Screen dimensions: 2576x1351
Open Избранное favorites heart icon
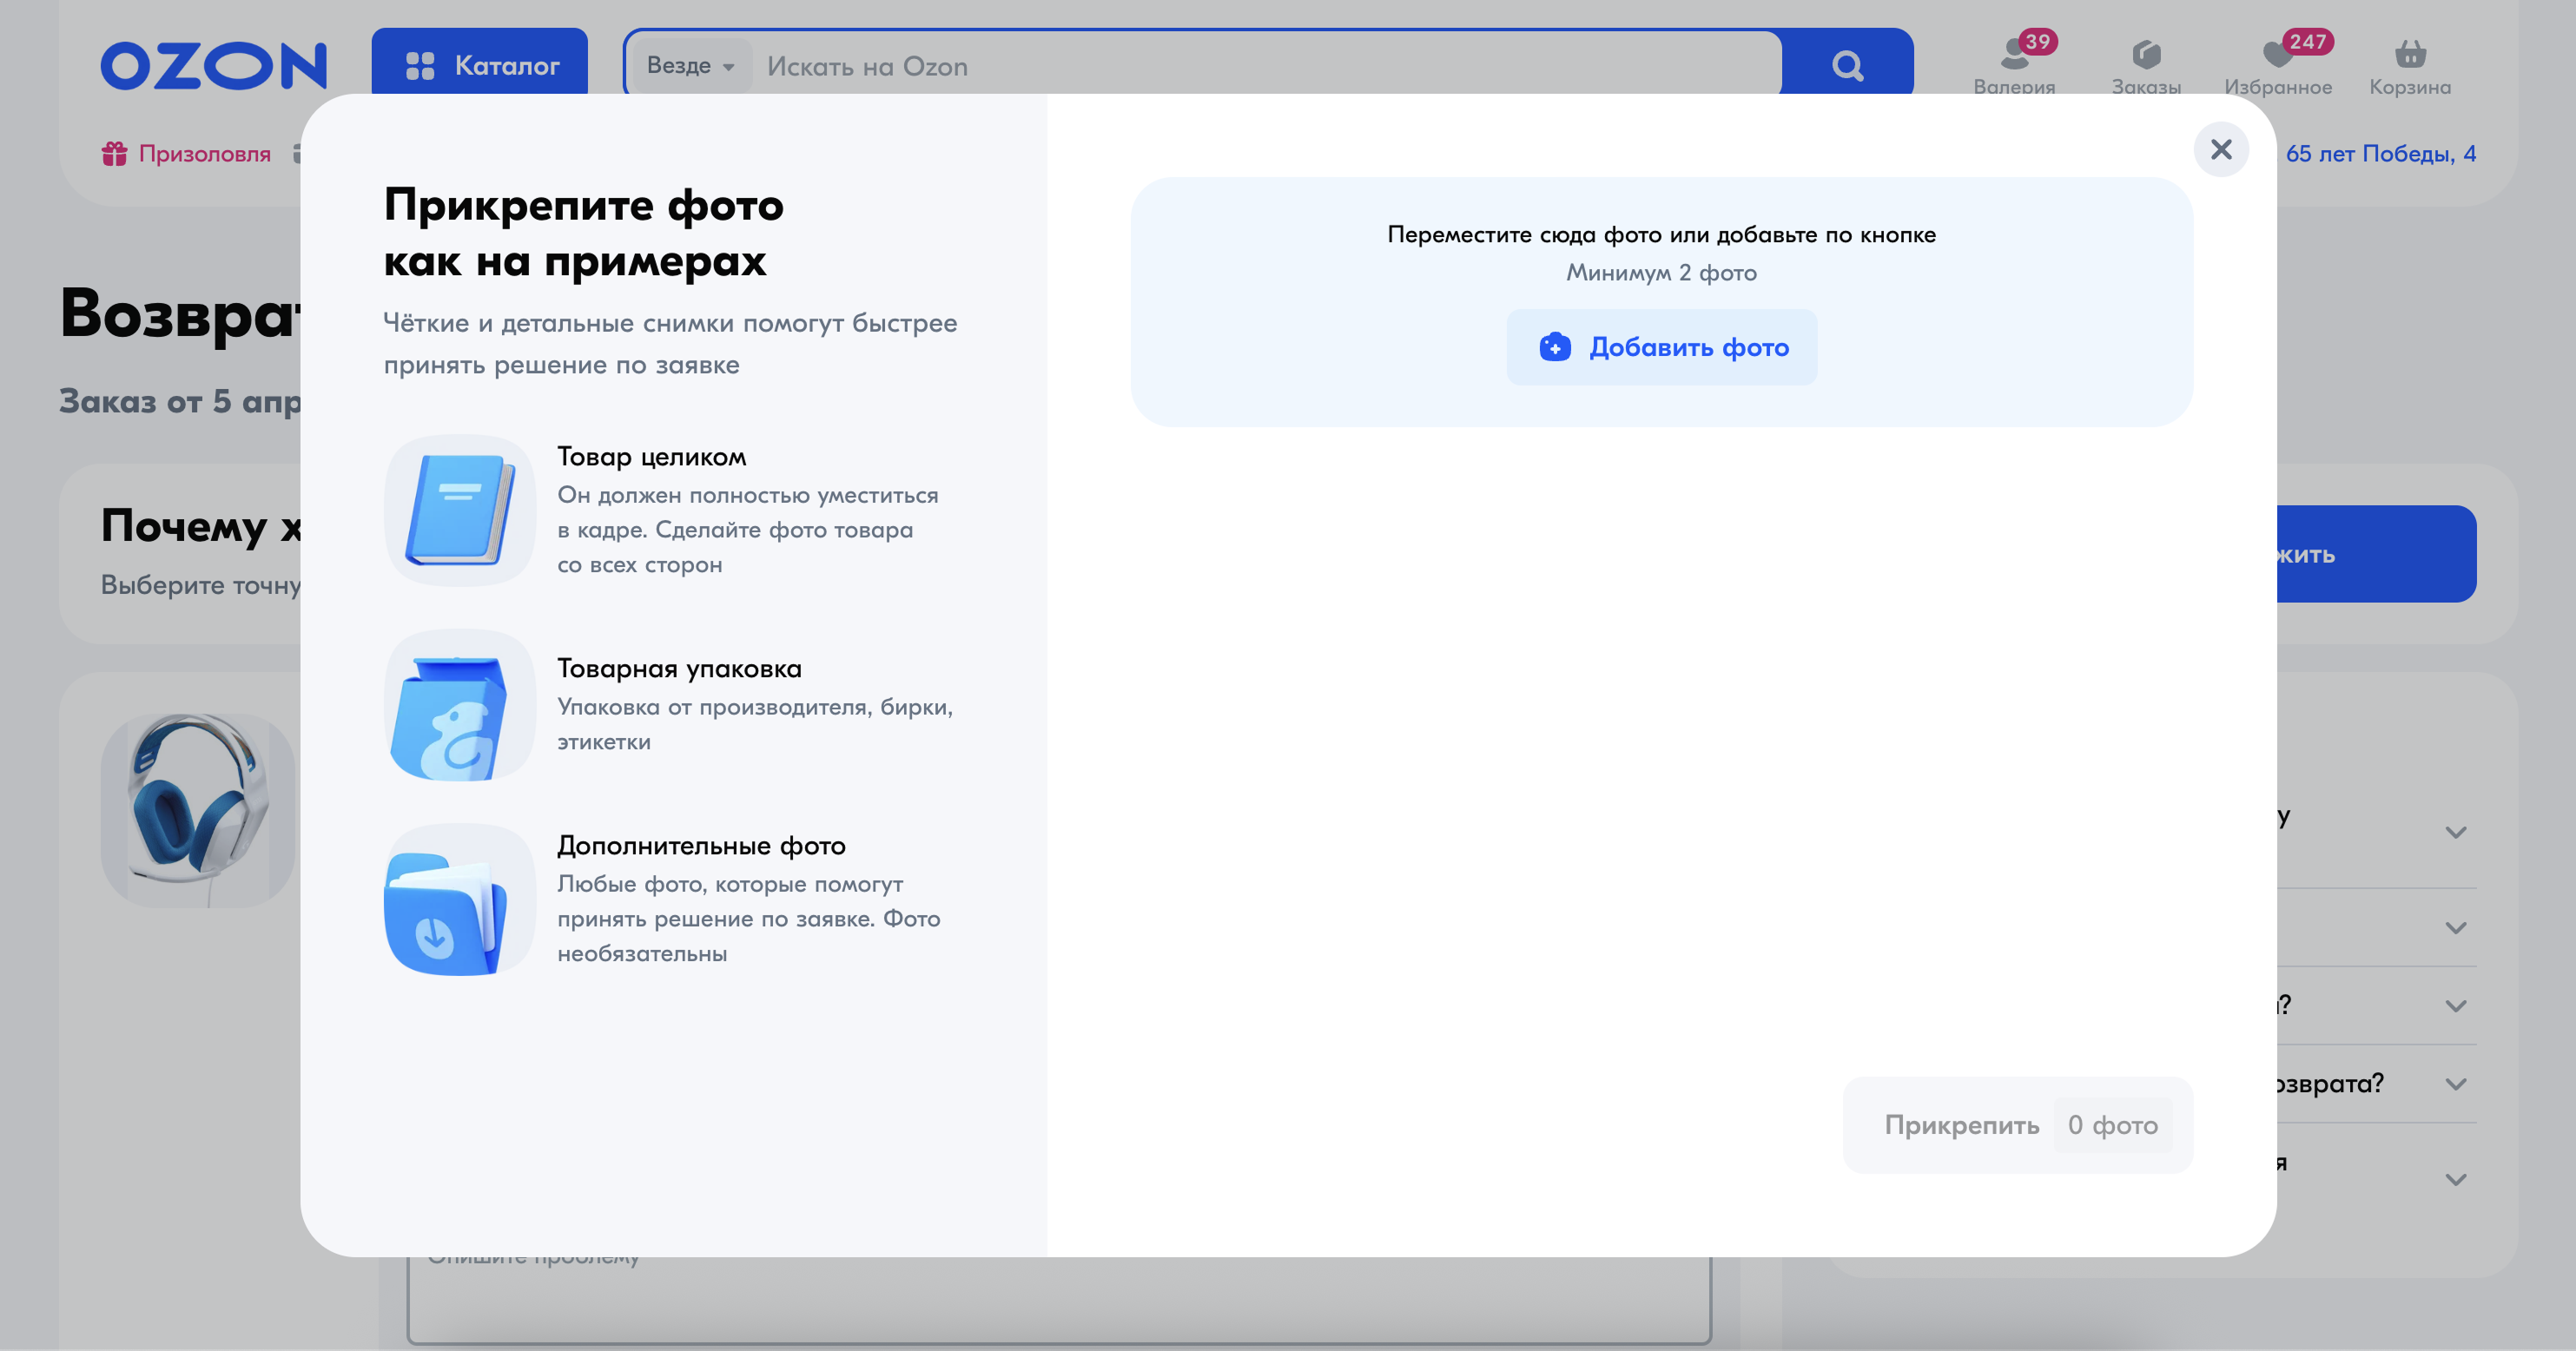(x=2279, y=66)
